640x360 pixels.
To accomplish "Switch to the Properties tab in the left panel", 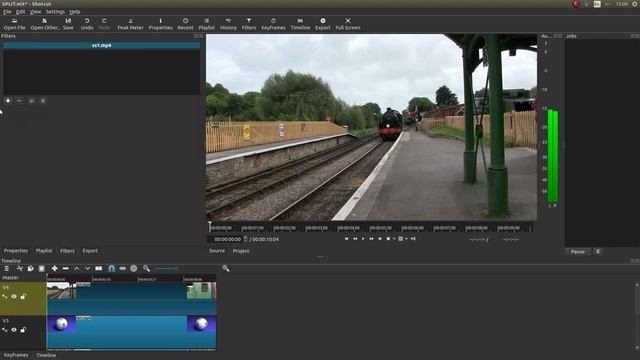I will tap(16, 251).
